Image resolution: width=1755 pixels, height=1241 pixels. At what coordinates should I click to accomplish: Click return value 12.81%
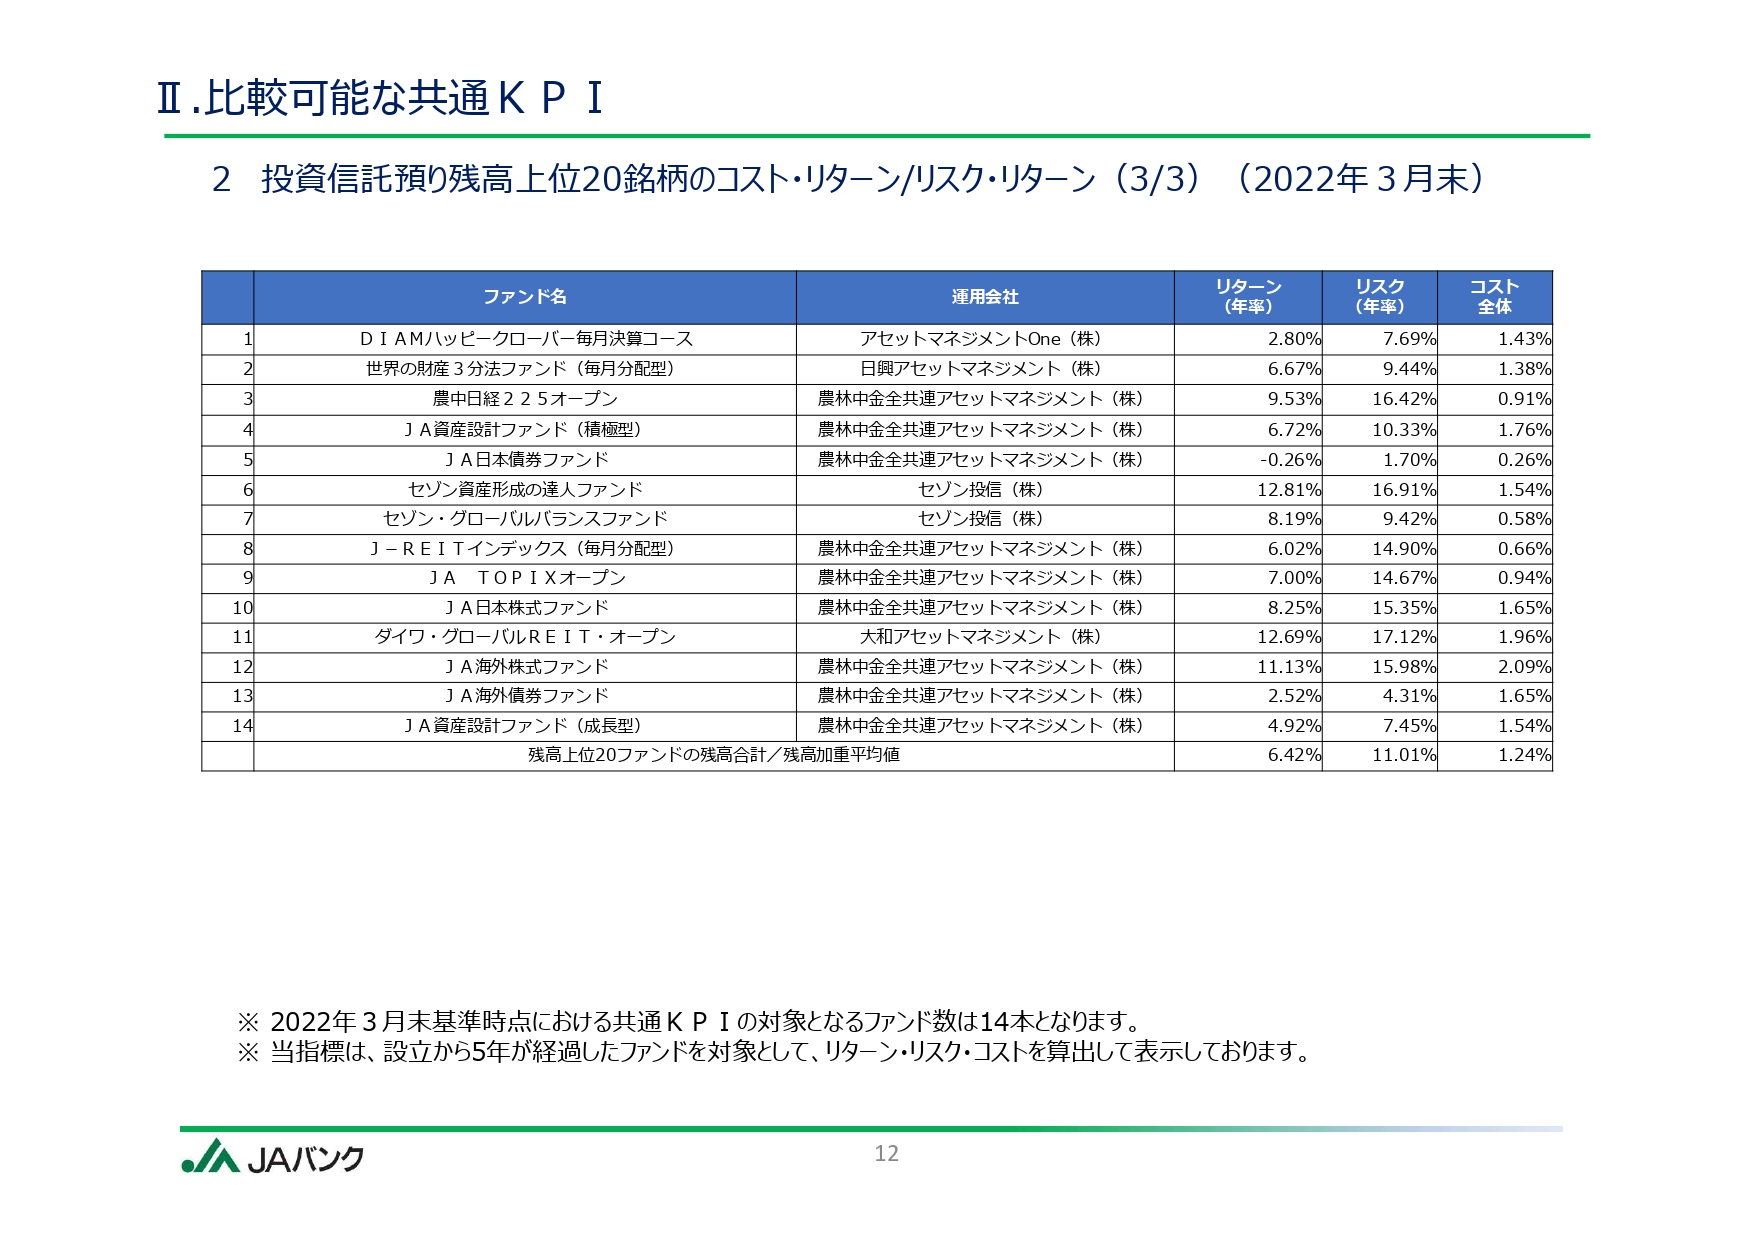[1289, 490]
